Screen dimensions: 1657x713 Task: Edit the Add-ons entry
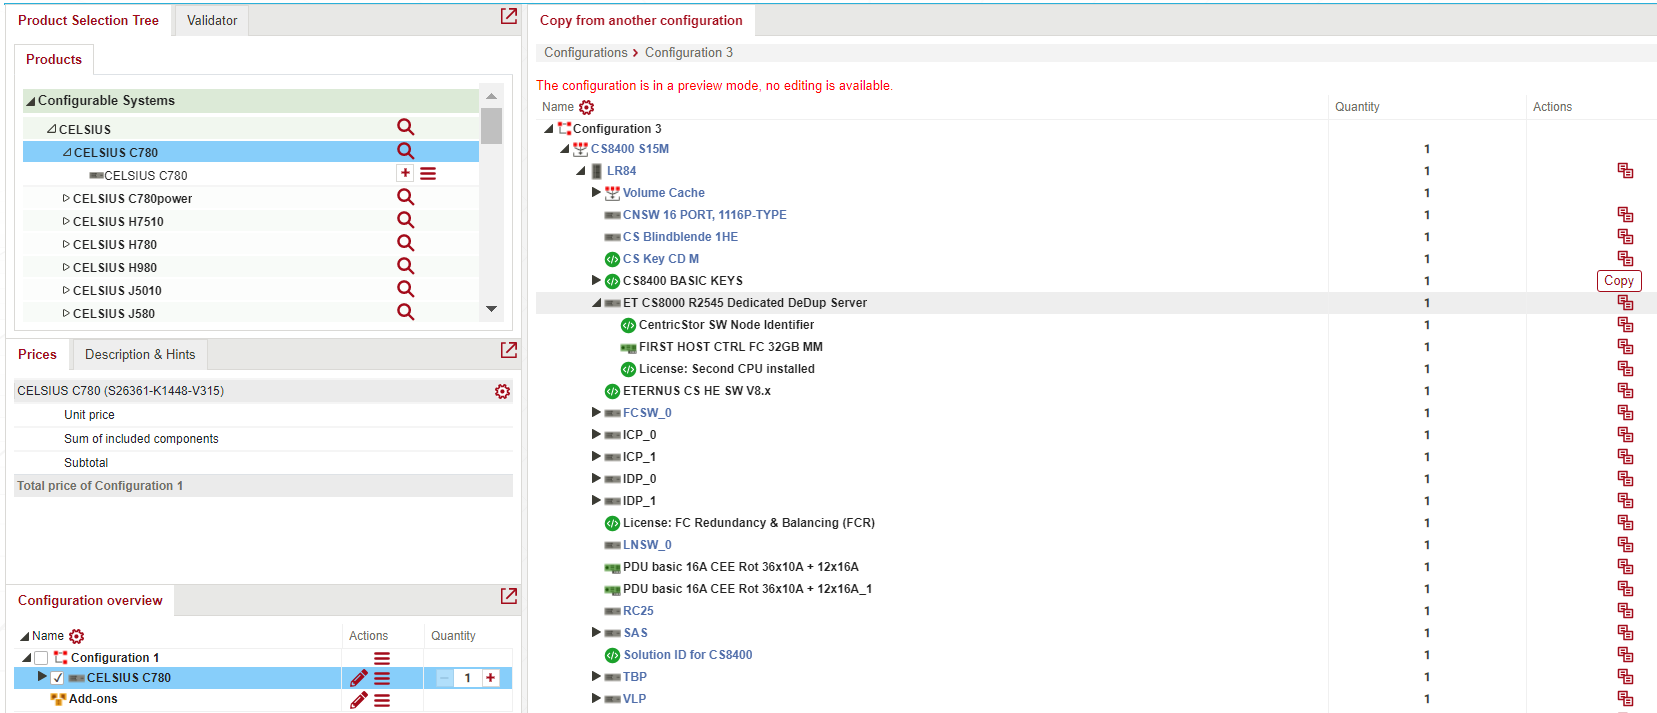(x=359, y=700)
